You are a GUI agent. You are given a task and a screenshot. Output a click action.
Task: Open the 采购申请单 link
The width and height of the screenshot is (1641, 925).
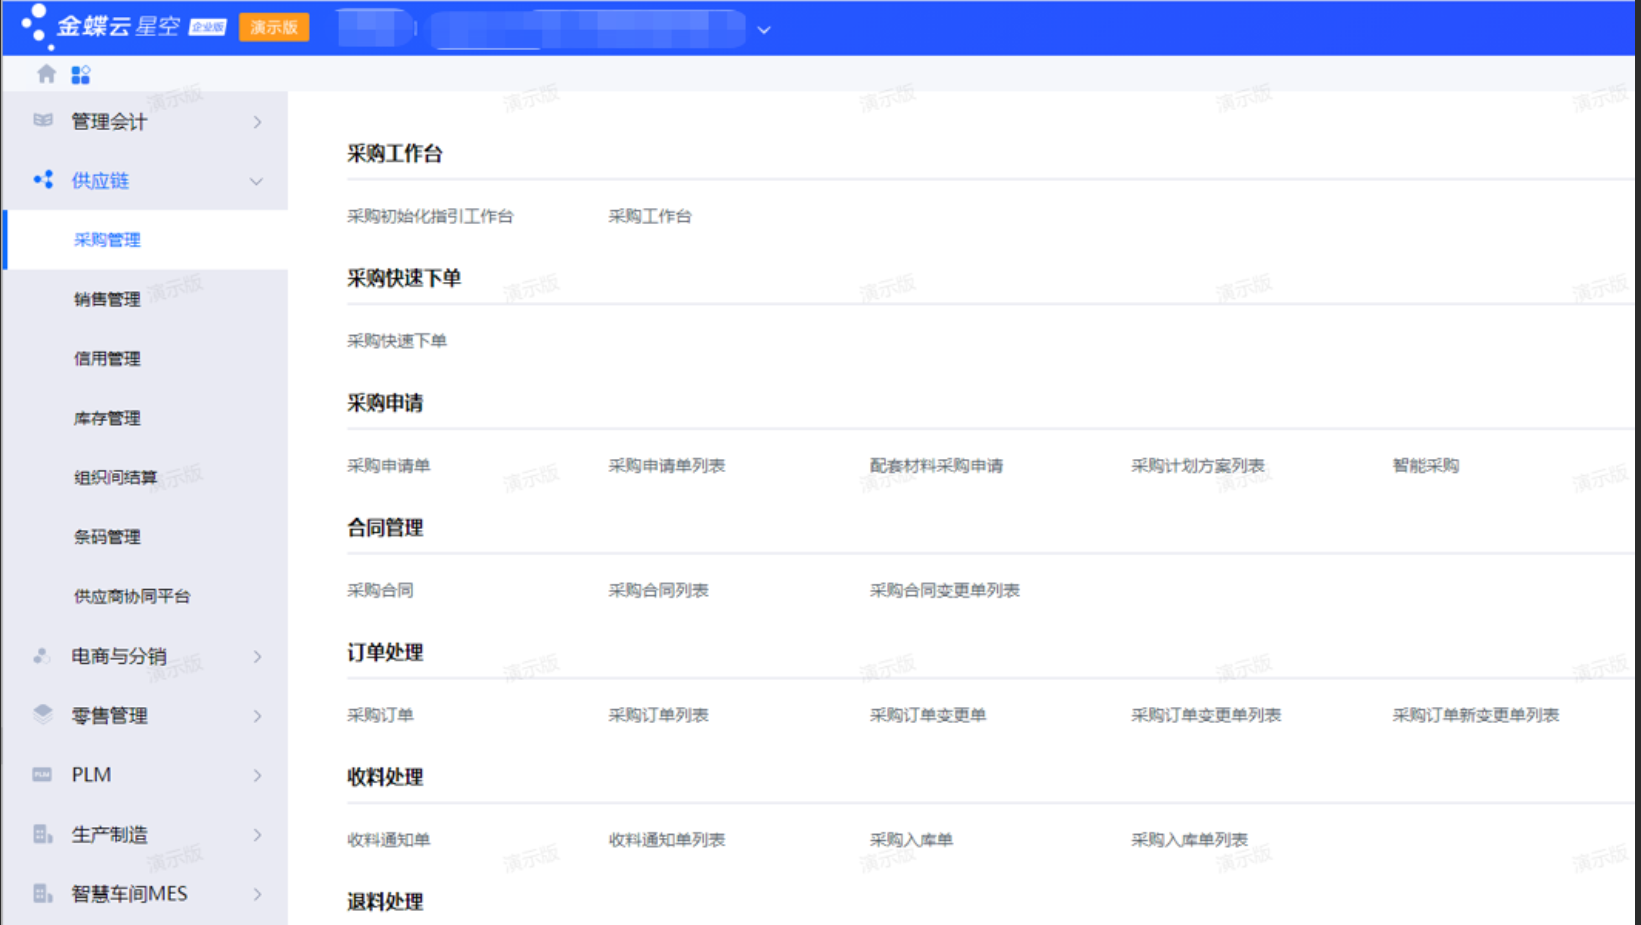[x=388, y=465]
